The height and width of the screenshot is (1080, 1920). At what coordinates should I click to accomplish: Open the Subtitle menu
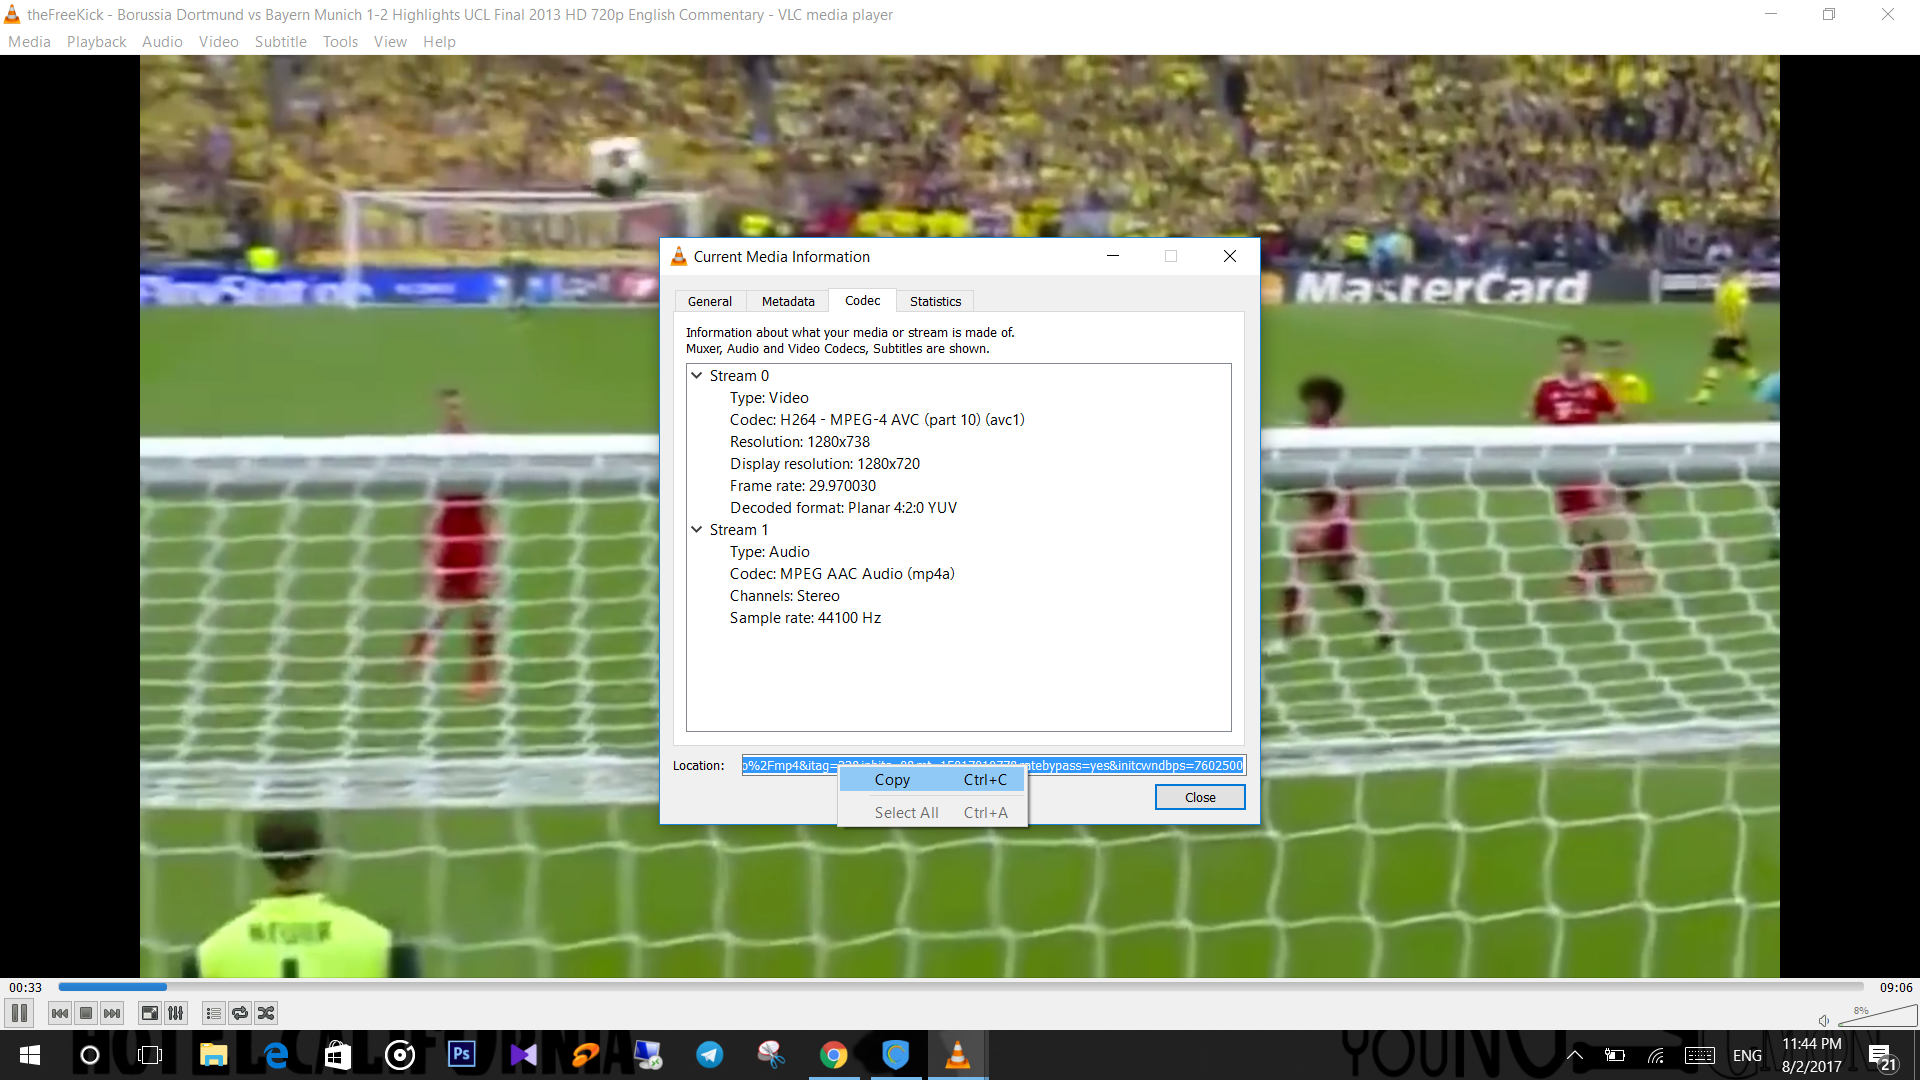click(x=280, y=41)
